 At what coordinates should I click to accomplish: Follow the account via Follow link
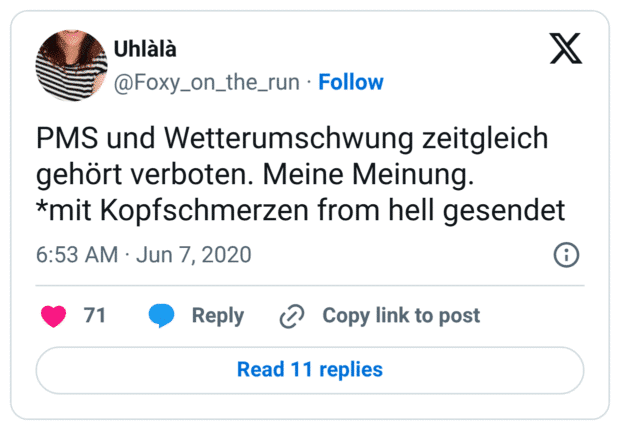pos(351,82)
